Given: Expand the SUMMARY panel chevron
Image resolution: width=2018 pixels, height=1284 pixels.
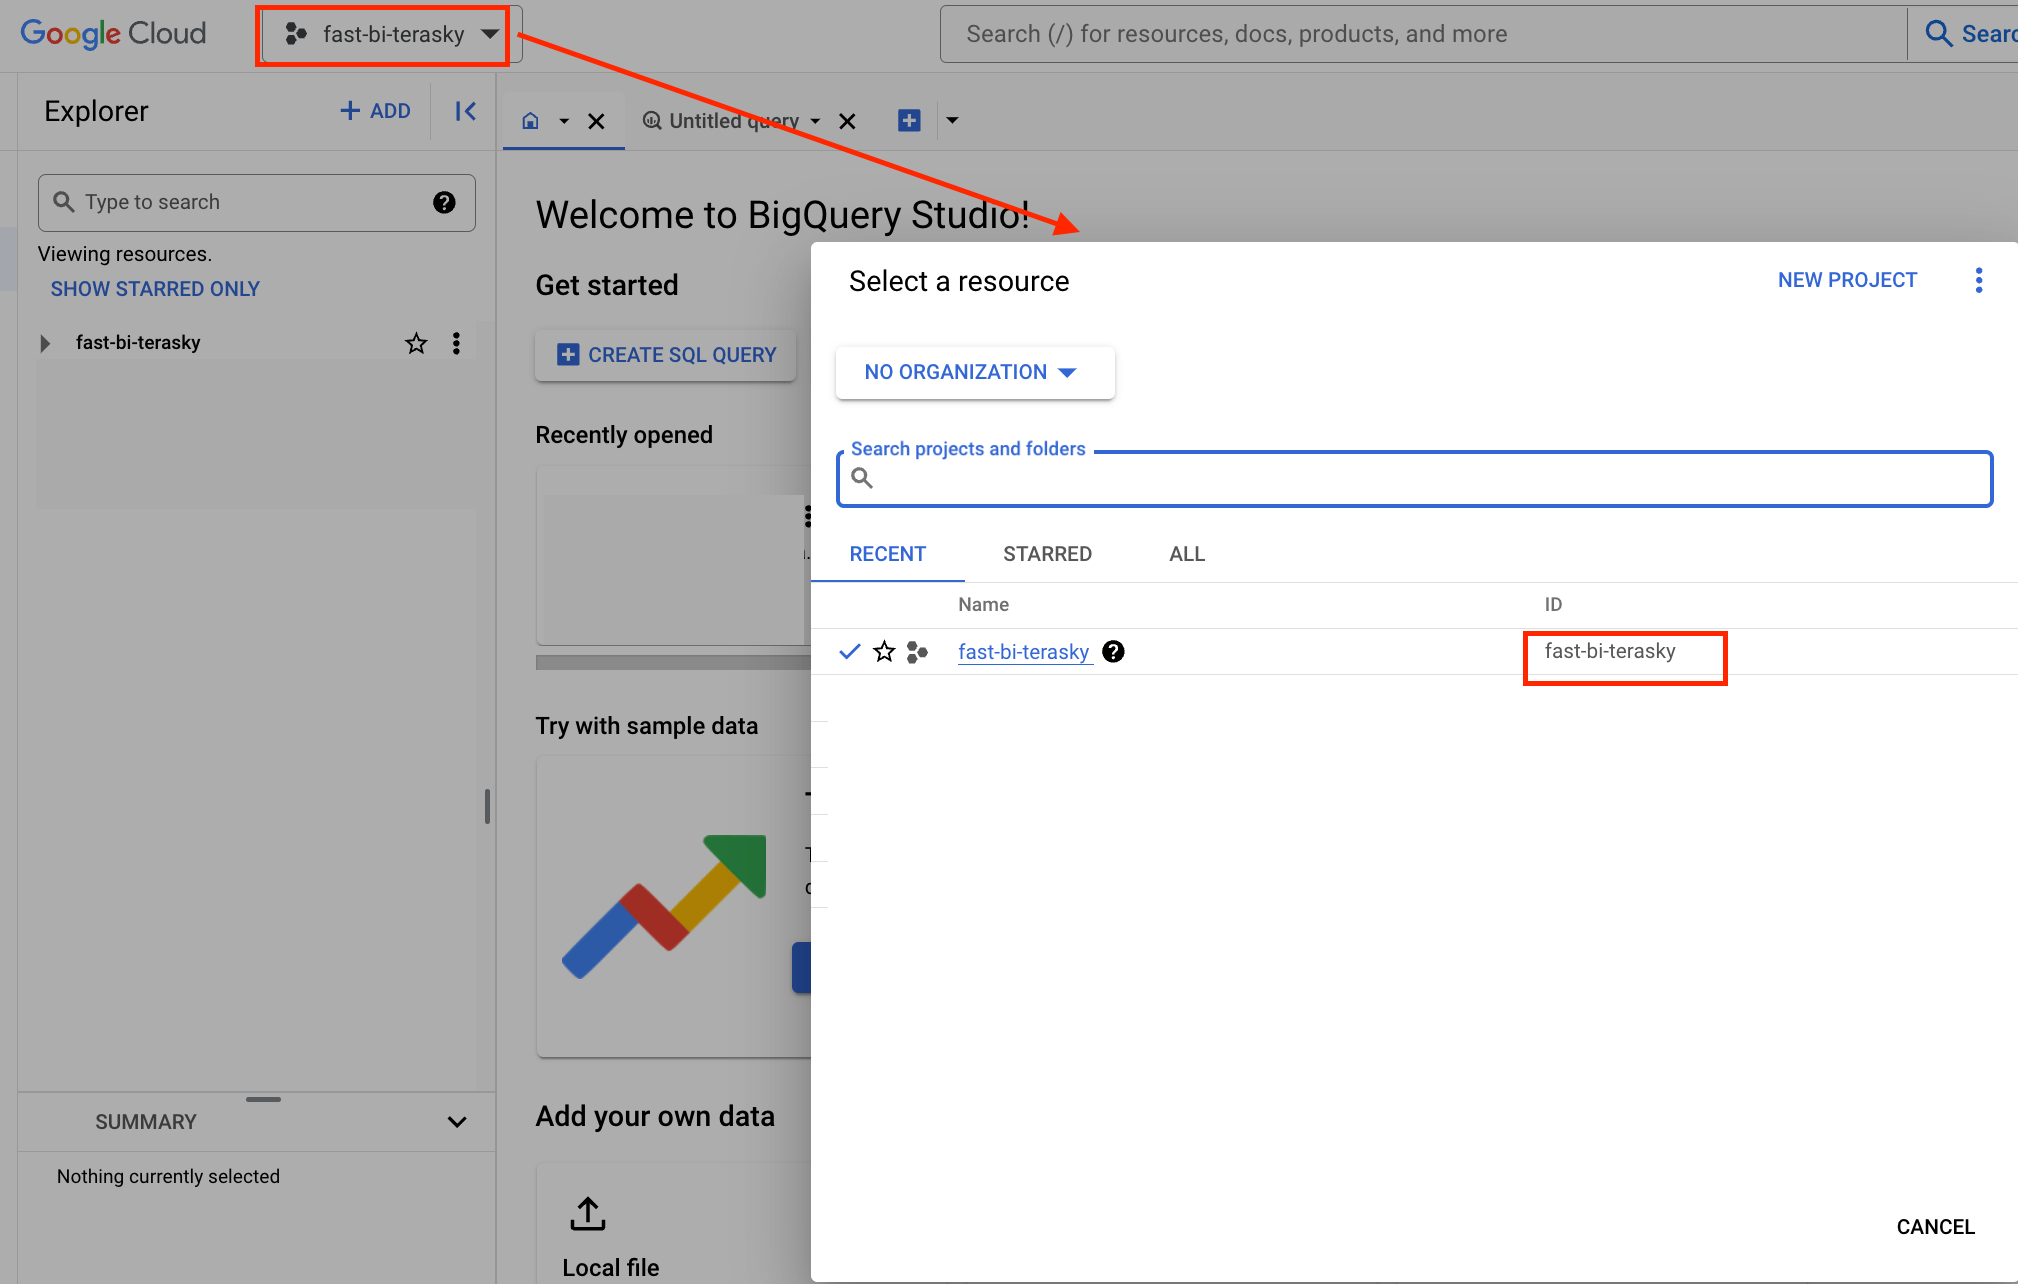Looking at the screenshot, I should pos(457,1122).
